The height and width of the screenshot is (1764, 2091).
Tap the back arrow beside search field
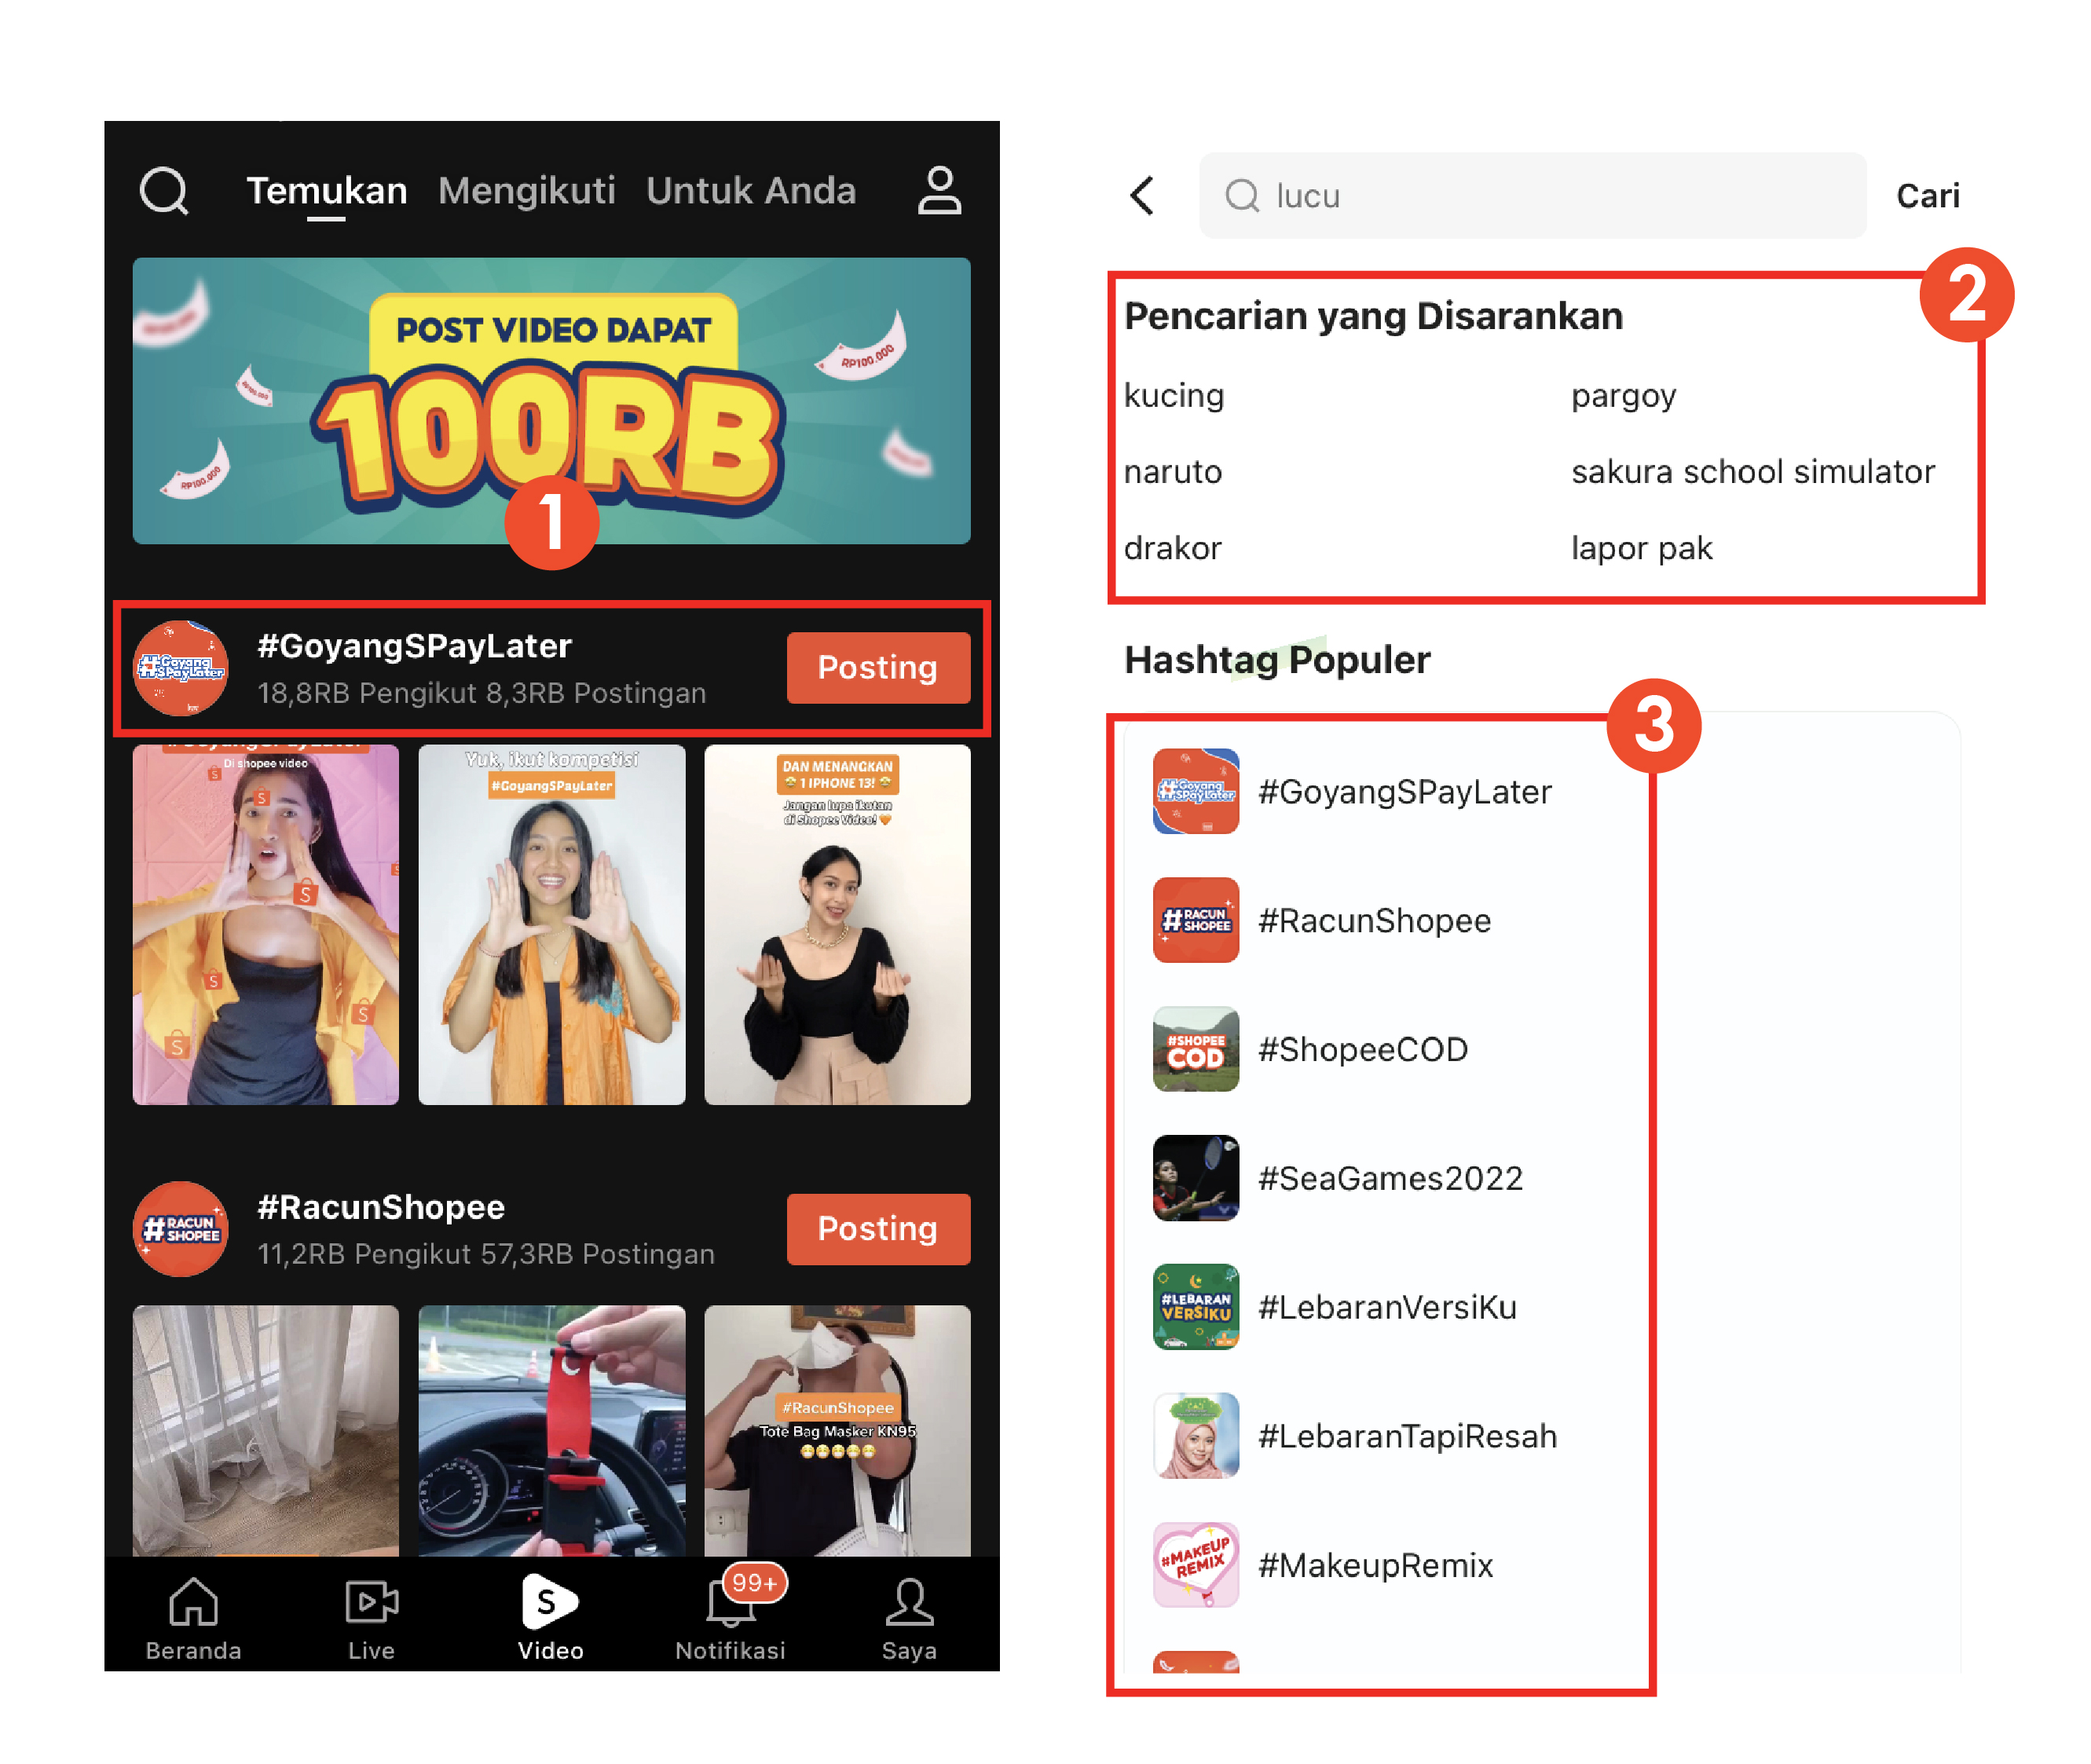1142,196
